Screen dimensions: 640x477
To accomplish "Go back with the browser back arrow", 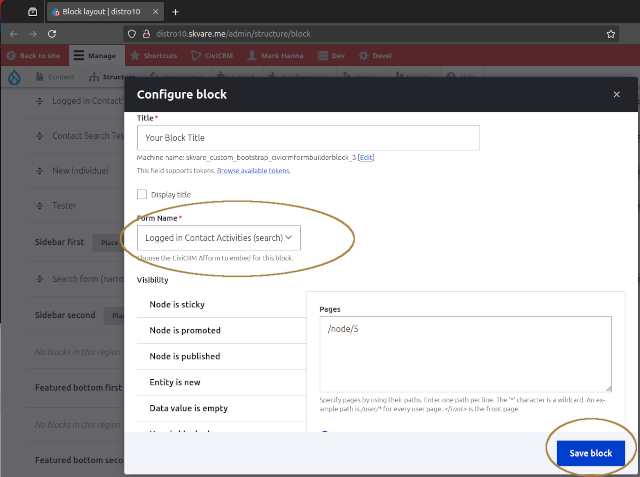I will (x=13, y=34).
